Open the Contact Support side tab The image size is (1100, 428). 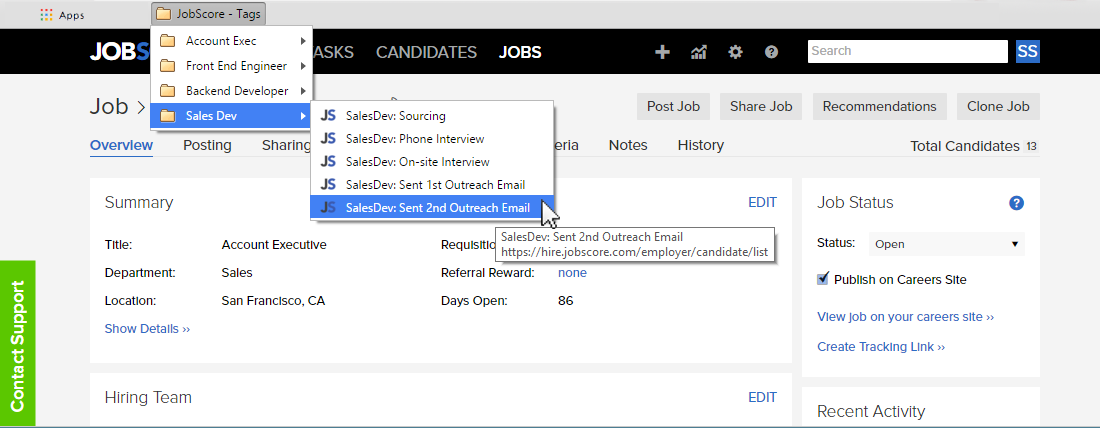tap(18, 343)
